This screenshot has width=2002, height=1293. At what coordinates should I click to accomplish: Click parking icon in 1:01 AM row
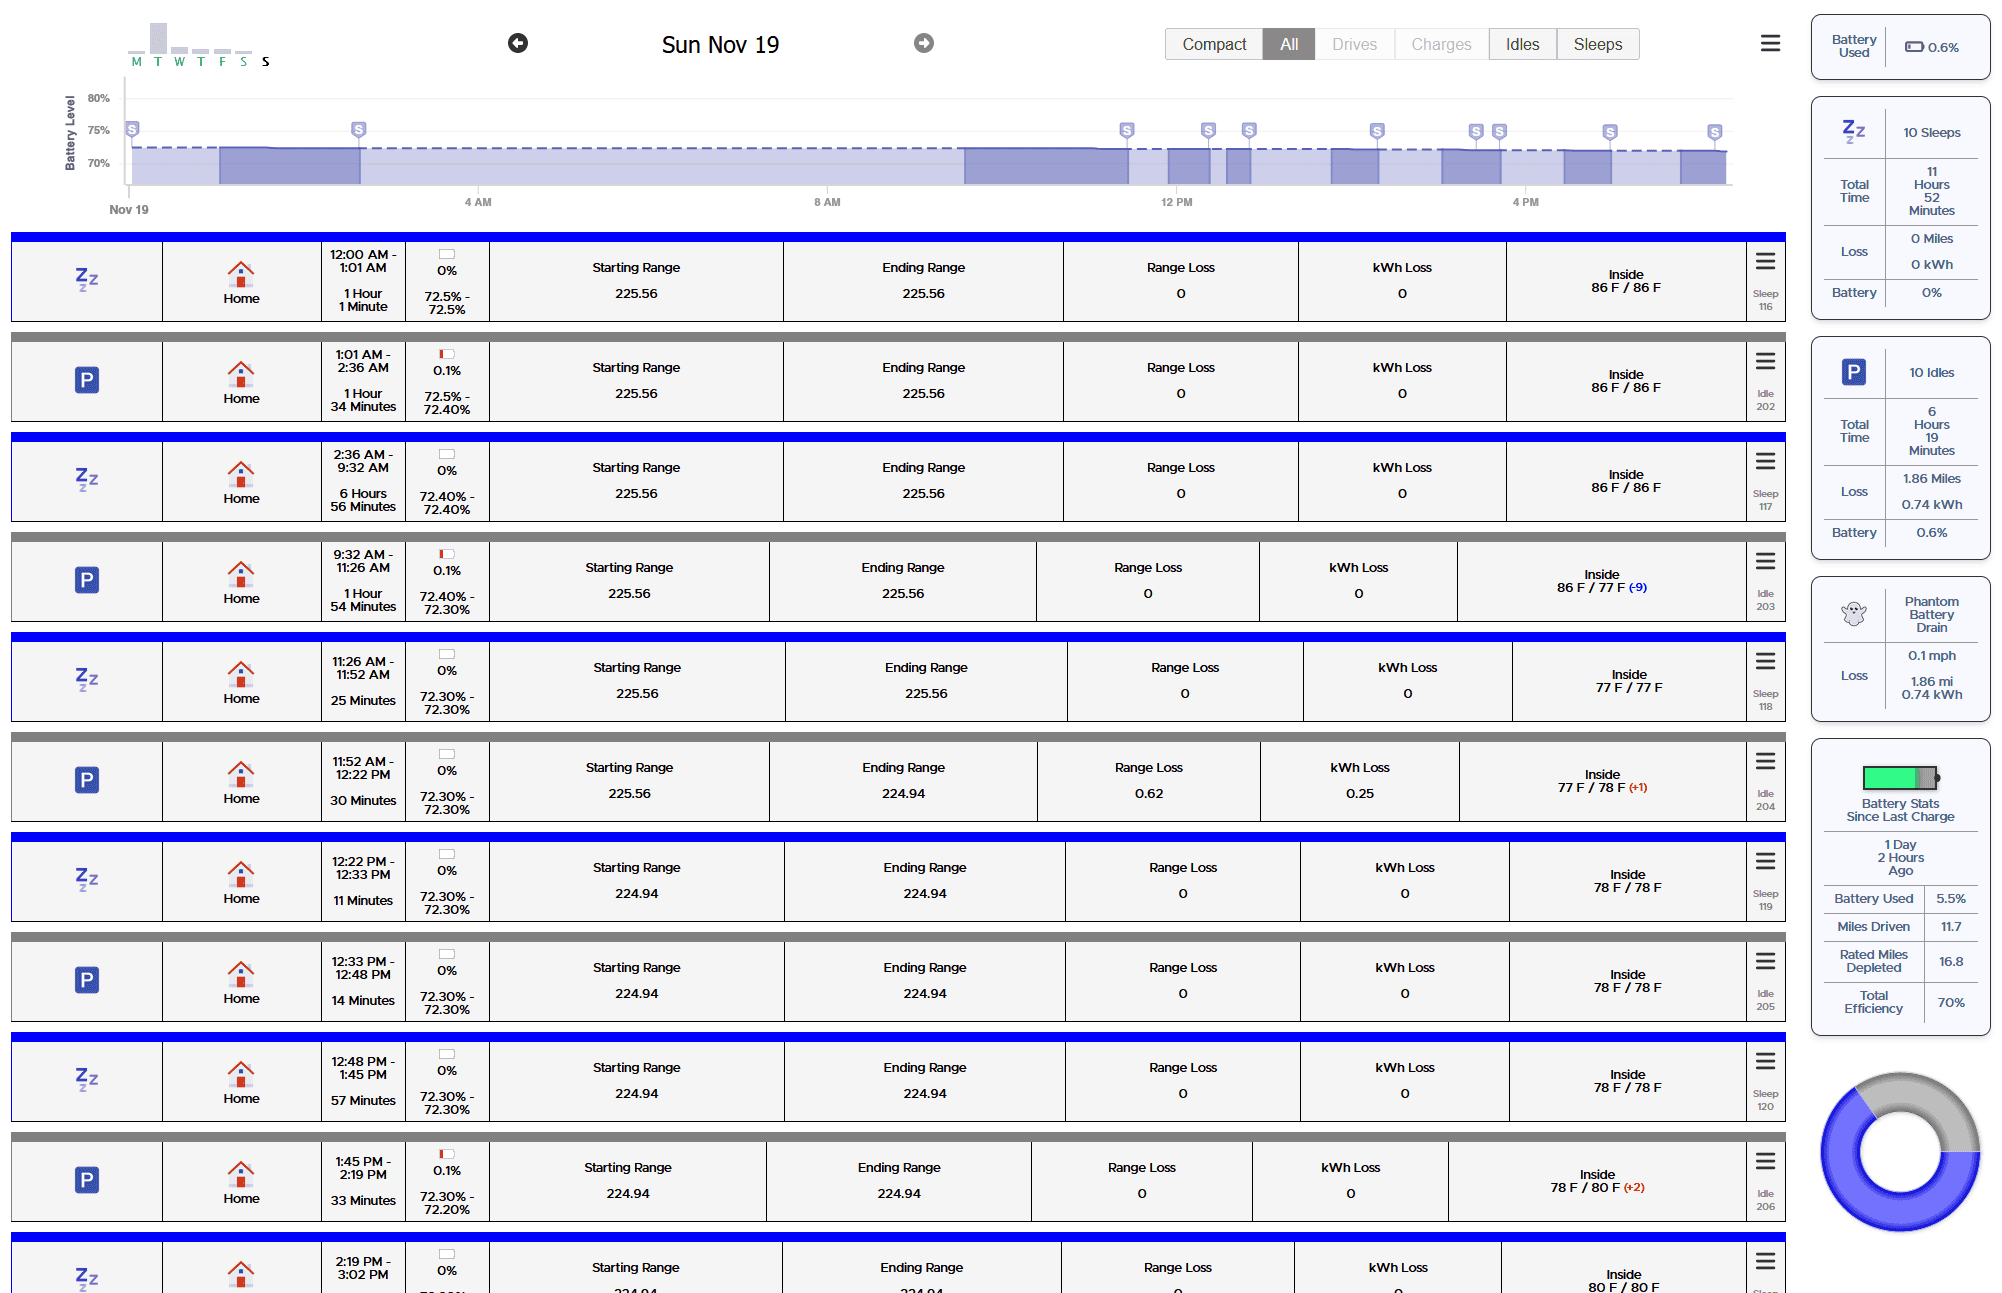click(x=87, y=380)
